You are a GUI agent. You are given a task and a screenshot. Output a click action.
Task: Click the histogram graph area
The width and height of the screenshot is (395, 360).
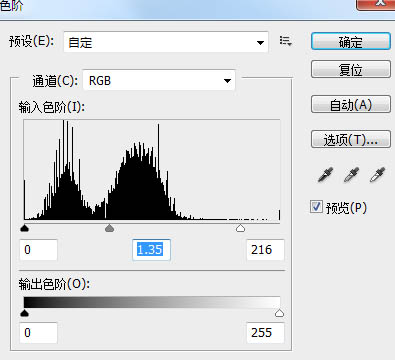point(152,170)
